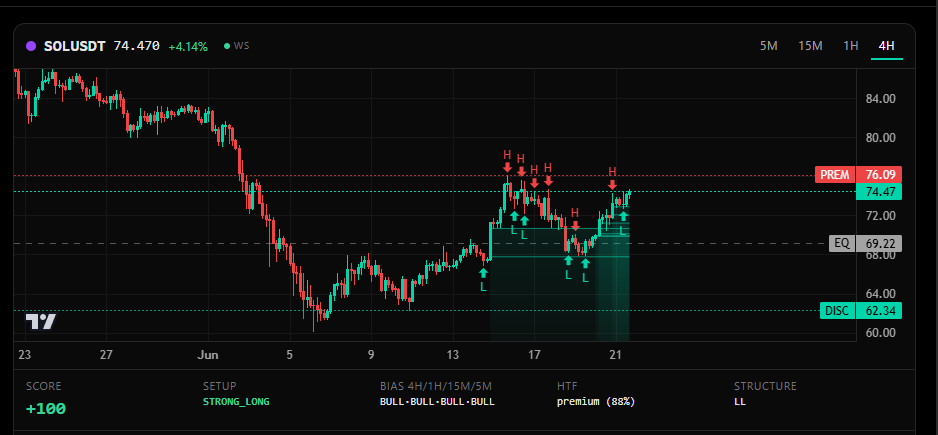Select the active 4H timeframe tab

click(x=887, y=46)
